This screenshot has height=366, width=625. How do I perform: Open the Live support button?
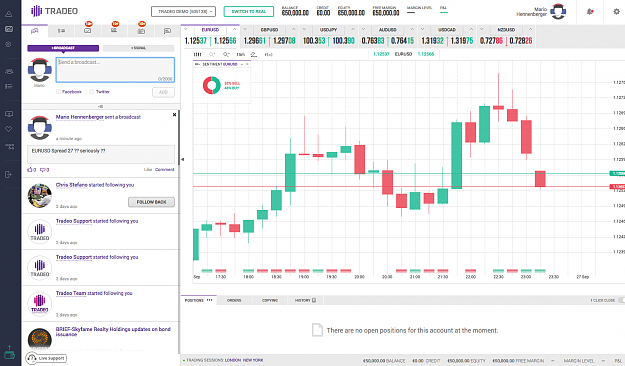coord(46,358)
